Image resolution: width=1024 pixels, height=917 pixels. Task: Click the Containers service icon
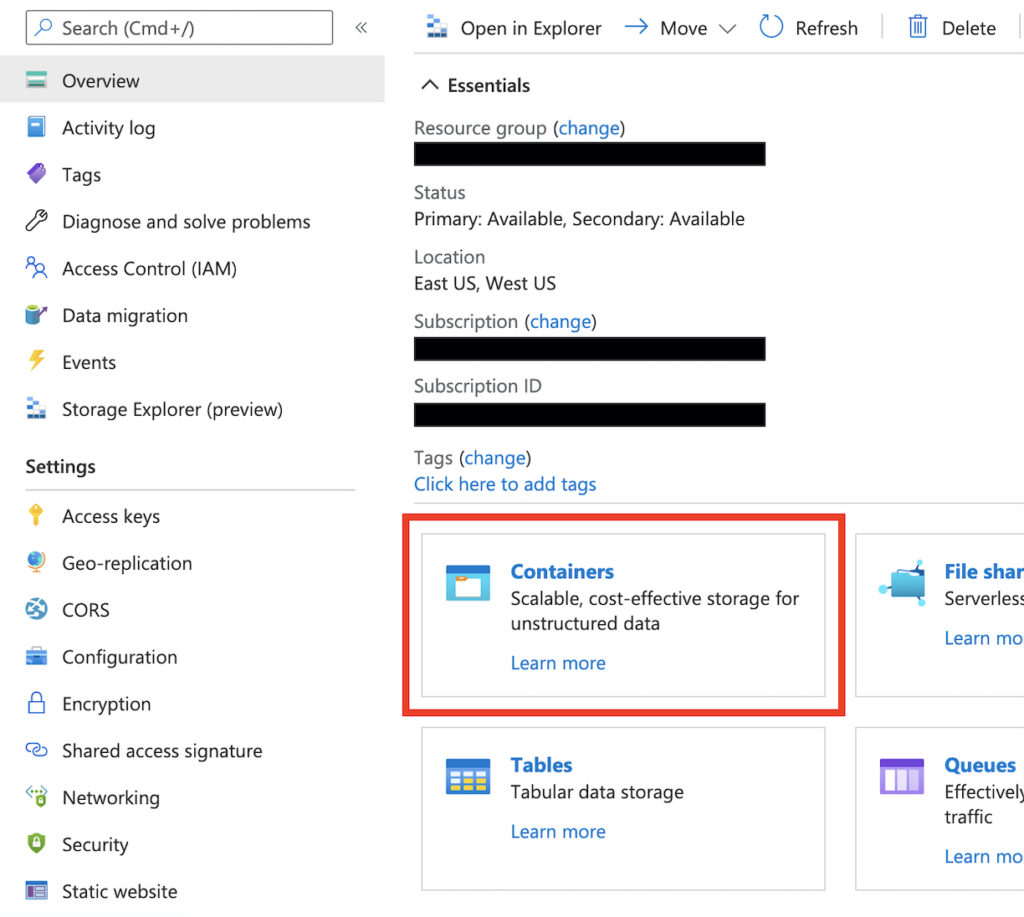click(x=467, y=583)
